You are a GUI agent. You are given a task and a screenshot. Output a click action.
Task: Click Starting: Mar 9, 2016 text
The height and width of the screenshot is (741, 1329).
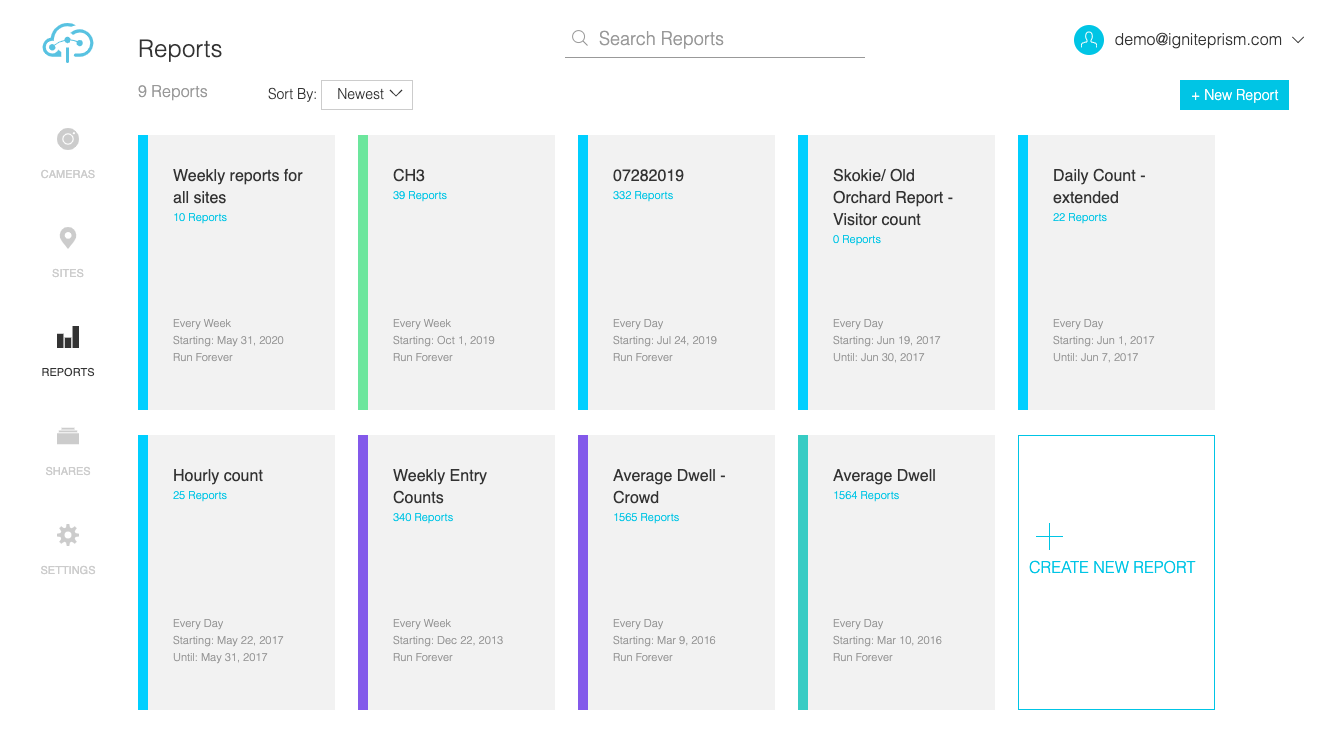coord(664,640)
